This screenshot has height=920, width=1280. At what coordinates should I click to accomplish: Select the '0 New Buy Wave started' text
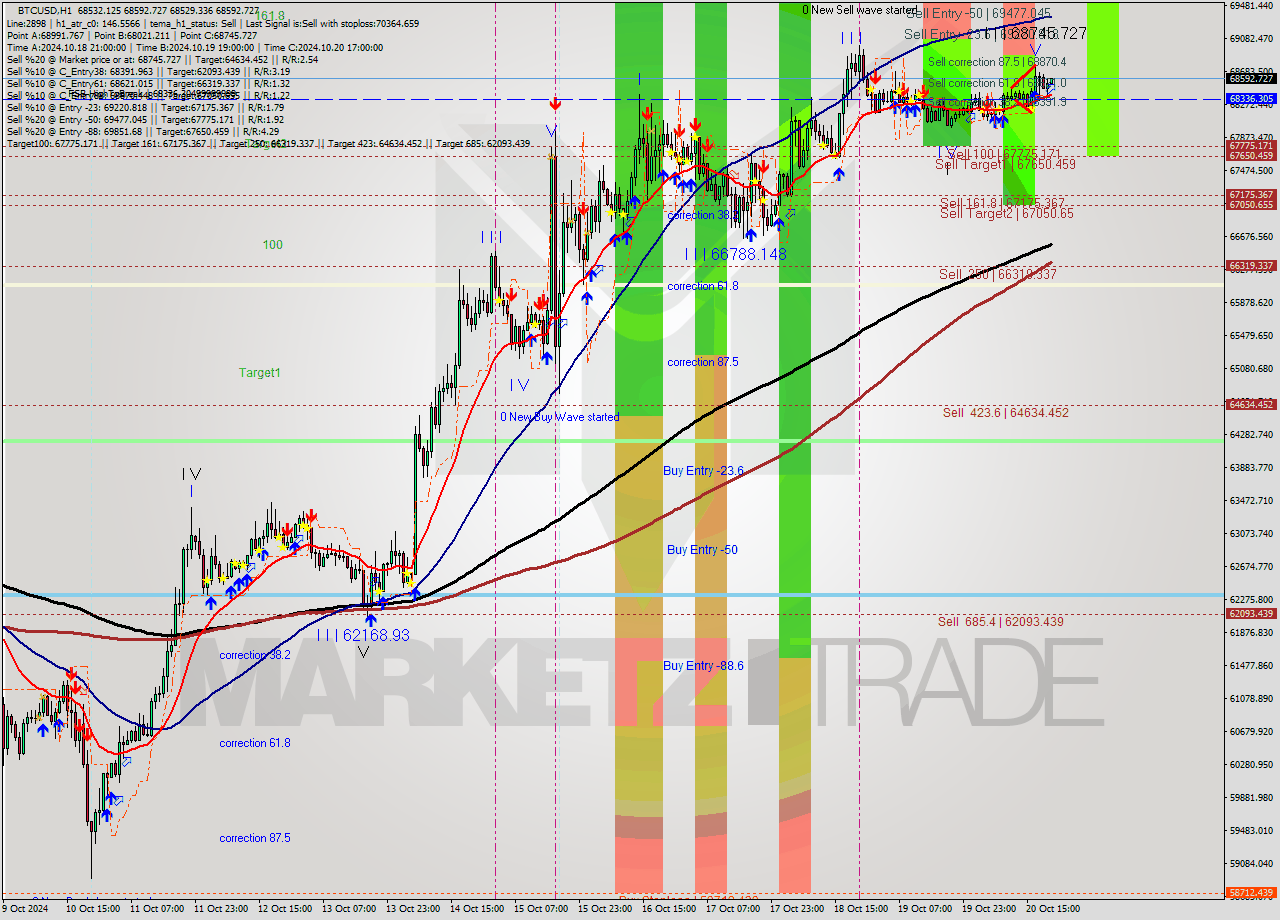[x=560, y=417]
